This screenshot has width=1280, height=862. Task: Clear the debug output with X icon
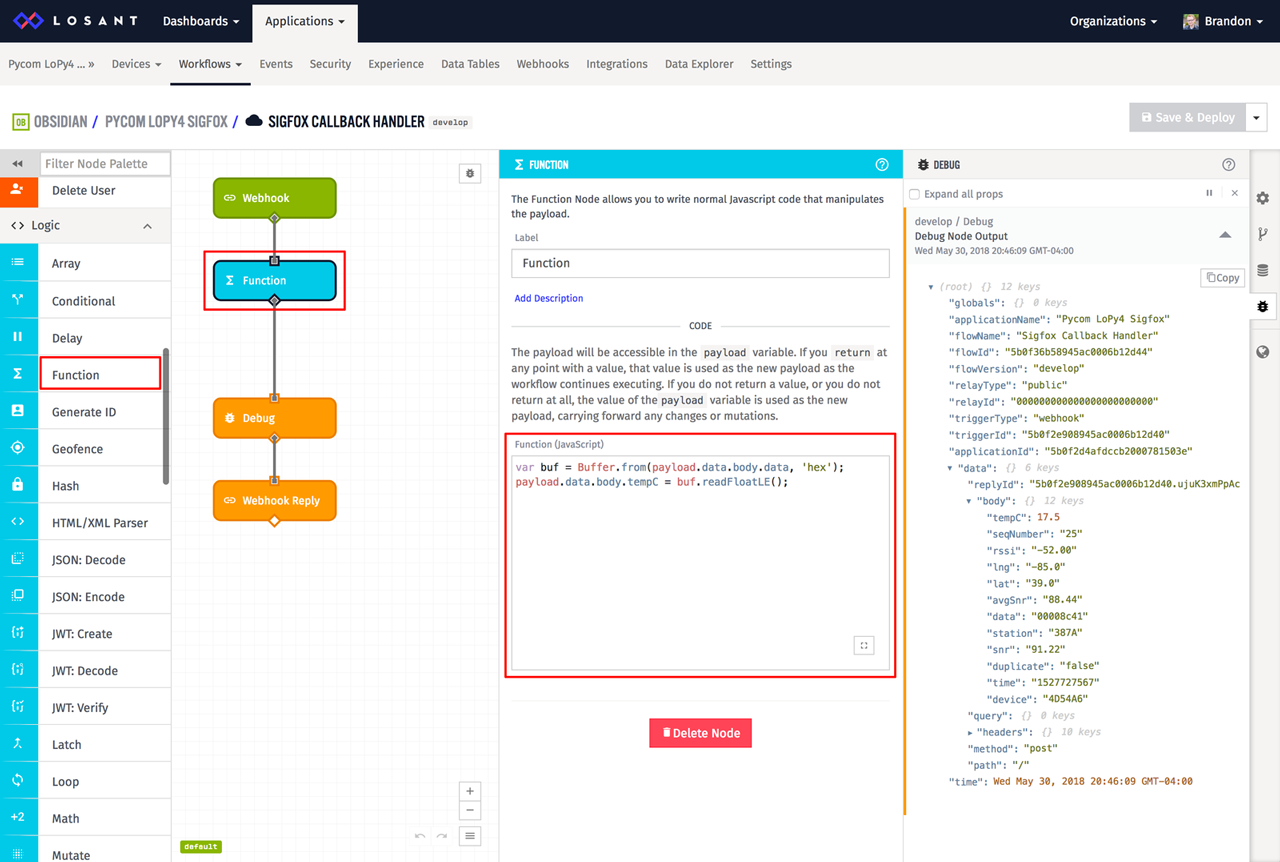(x=1234, y=194)
